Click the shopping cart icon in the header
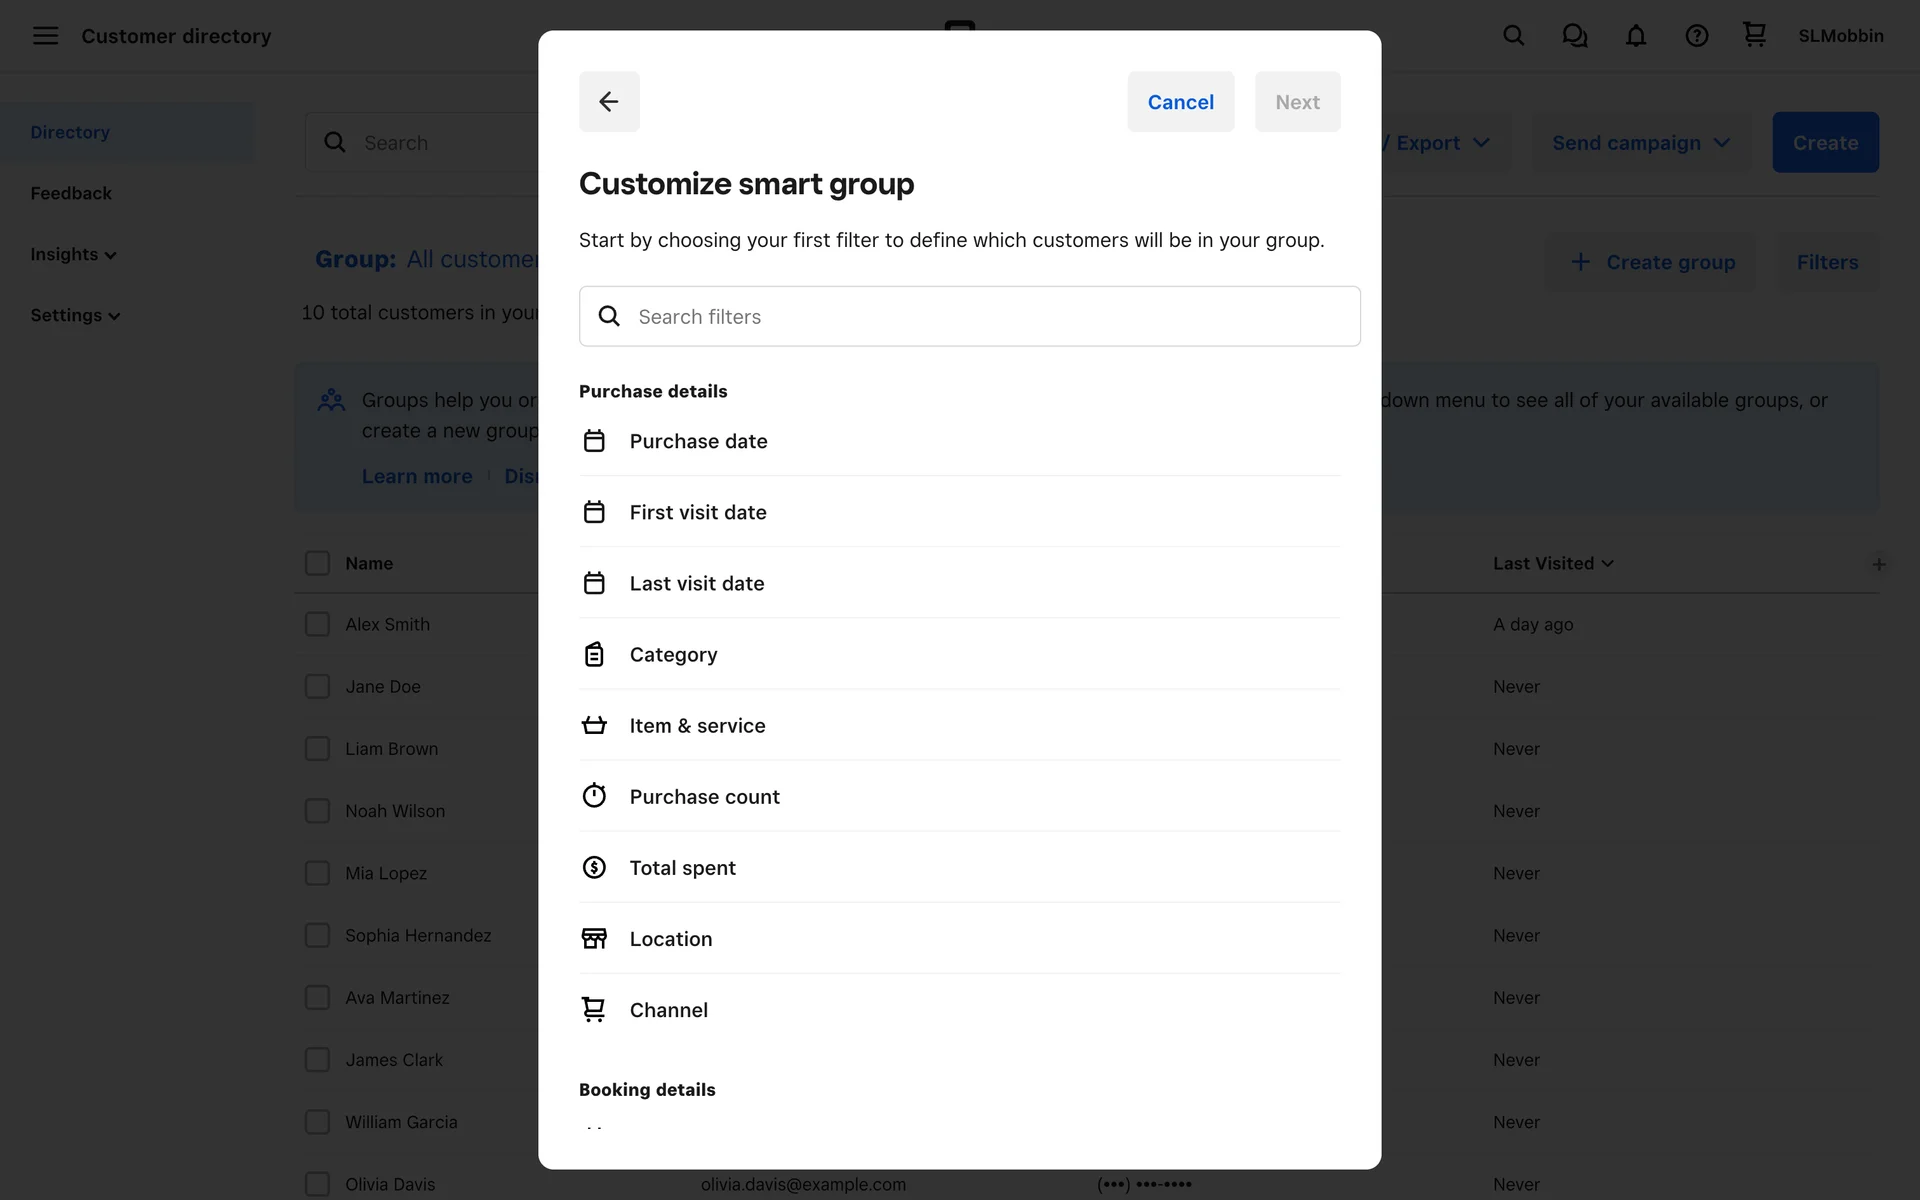 tap(1754, 36)
